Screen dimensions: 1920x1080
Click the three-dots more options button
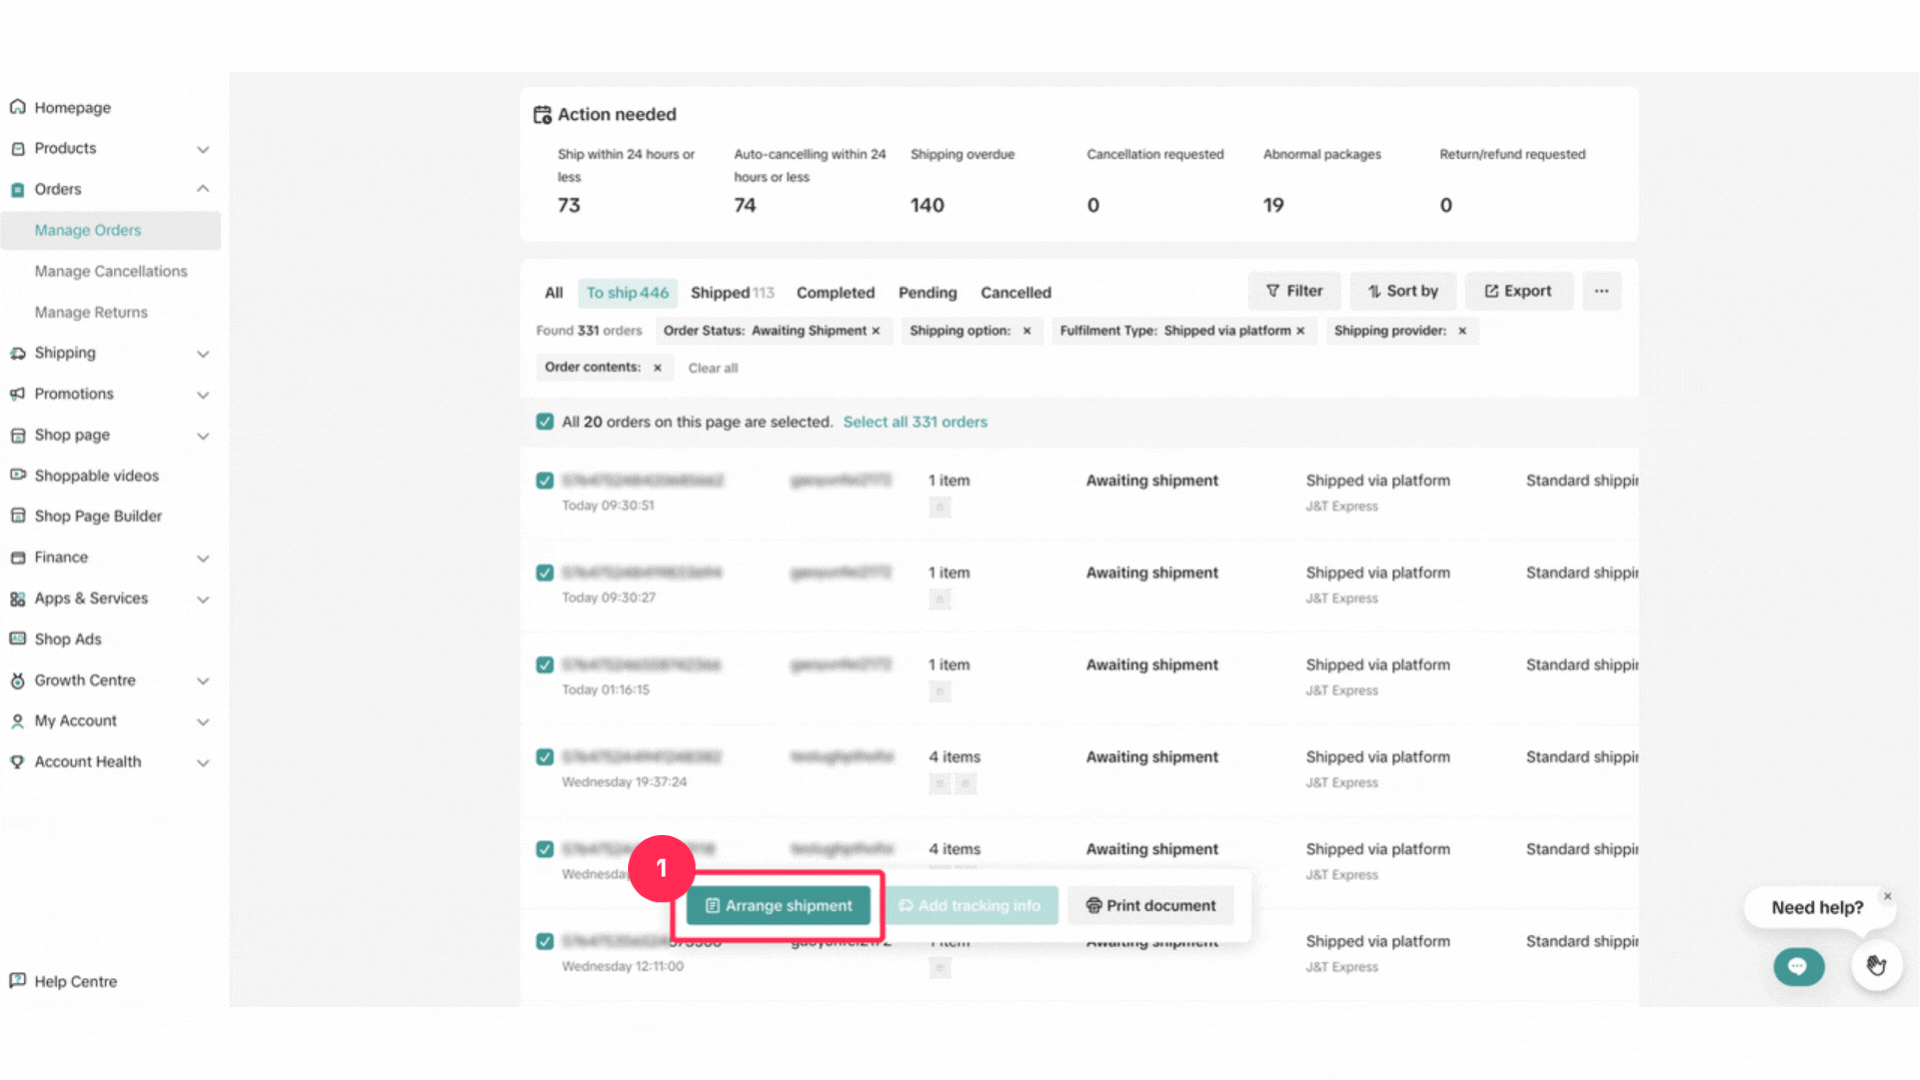click(1601, 291)
